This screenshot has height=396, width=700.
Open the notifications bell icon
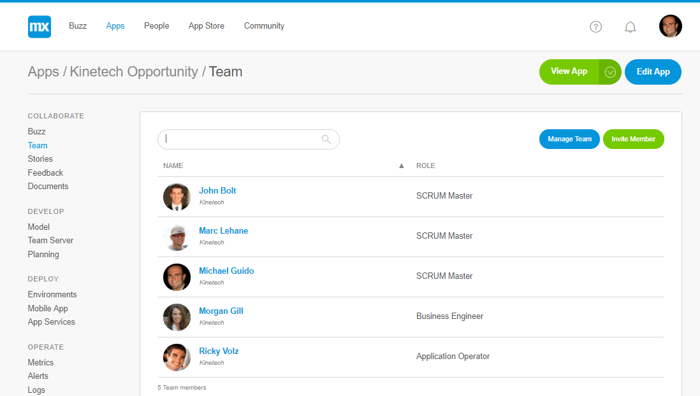tap(630, 27)
